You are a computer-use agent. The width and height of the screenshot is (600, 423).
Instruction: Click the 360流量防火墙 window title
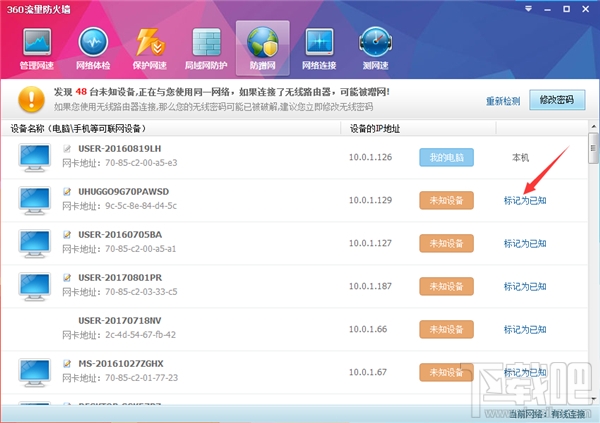[x=39, y=9]
